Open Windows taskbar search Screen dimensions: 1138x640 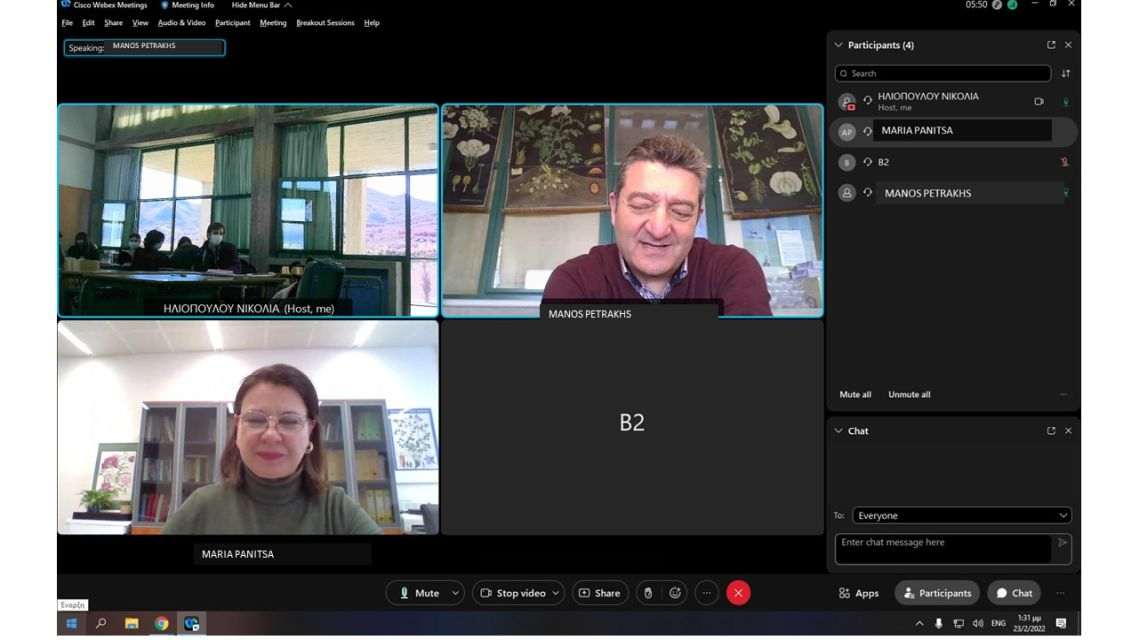(102, 623)
